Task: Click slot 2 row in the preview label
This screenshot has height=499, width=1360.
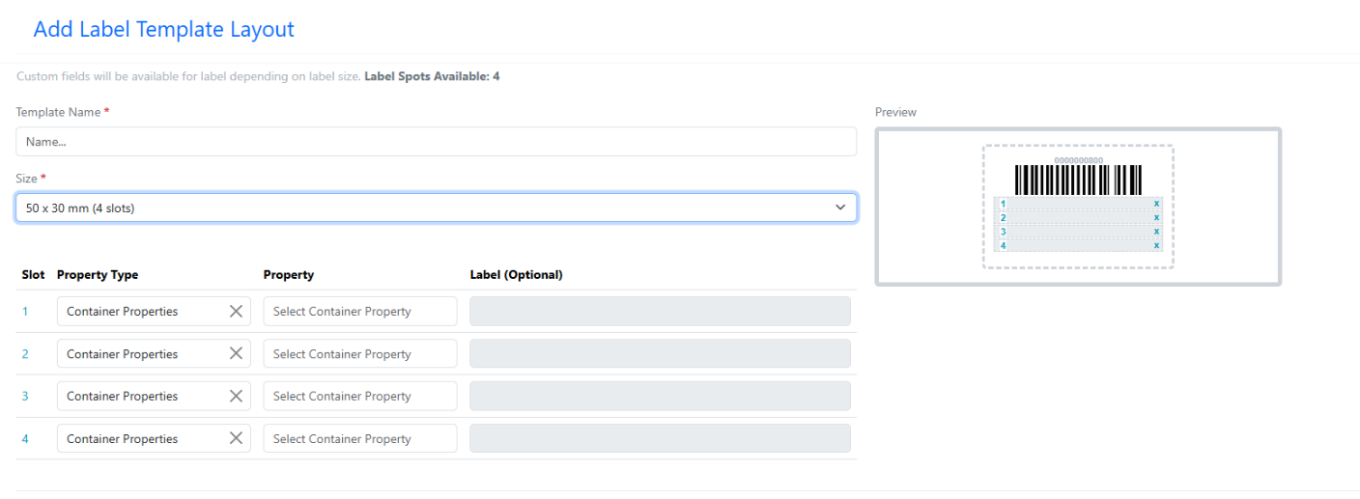Action: click(x=1078, y=218)
